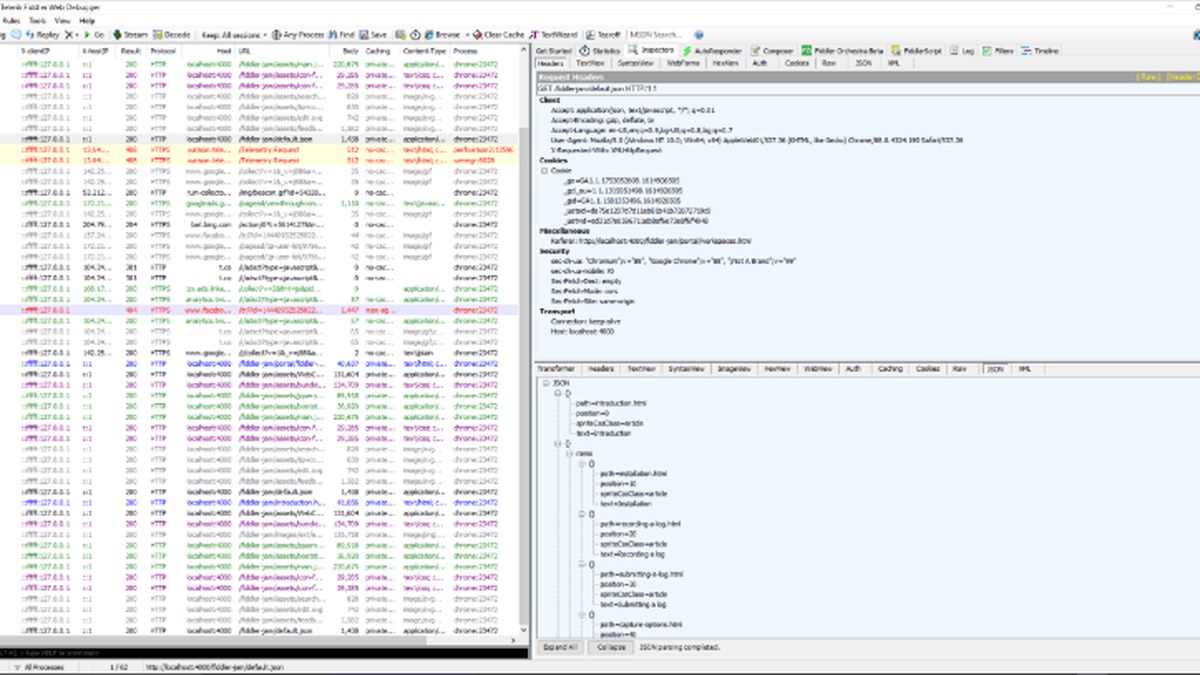Click the Result column header
The height and width of the screenshot is (675, 1200).
tap(131, 50)
